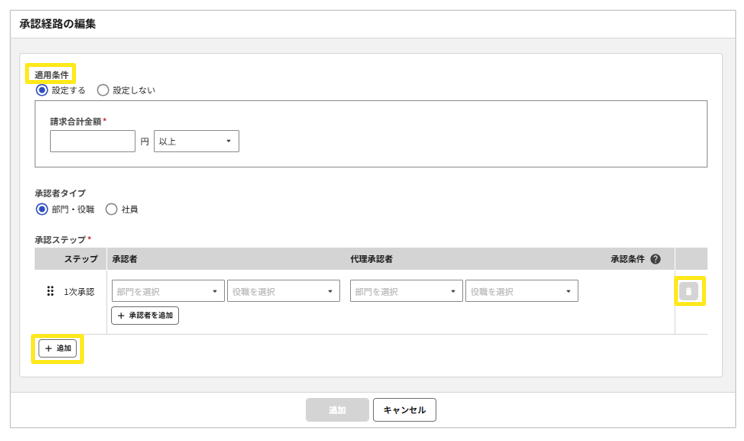Click the bottom 追加 submit button

coord(337,410)
